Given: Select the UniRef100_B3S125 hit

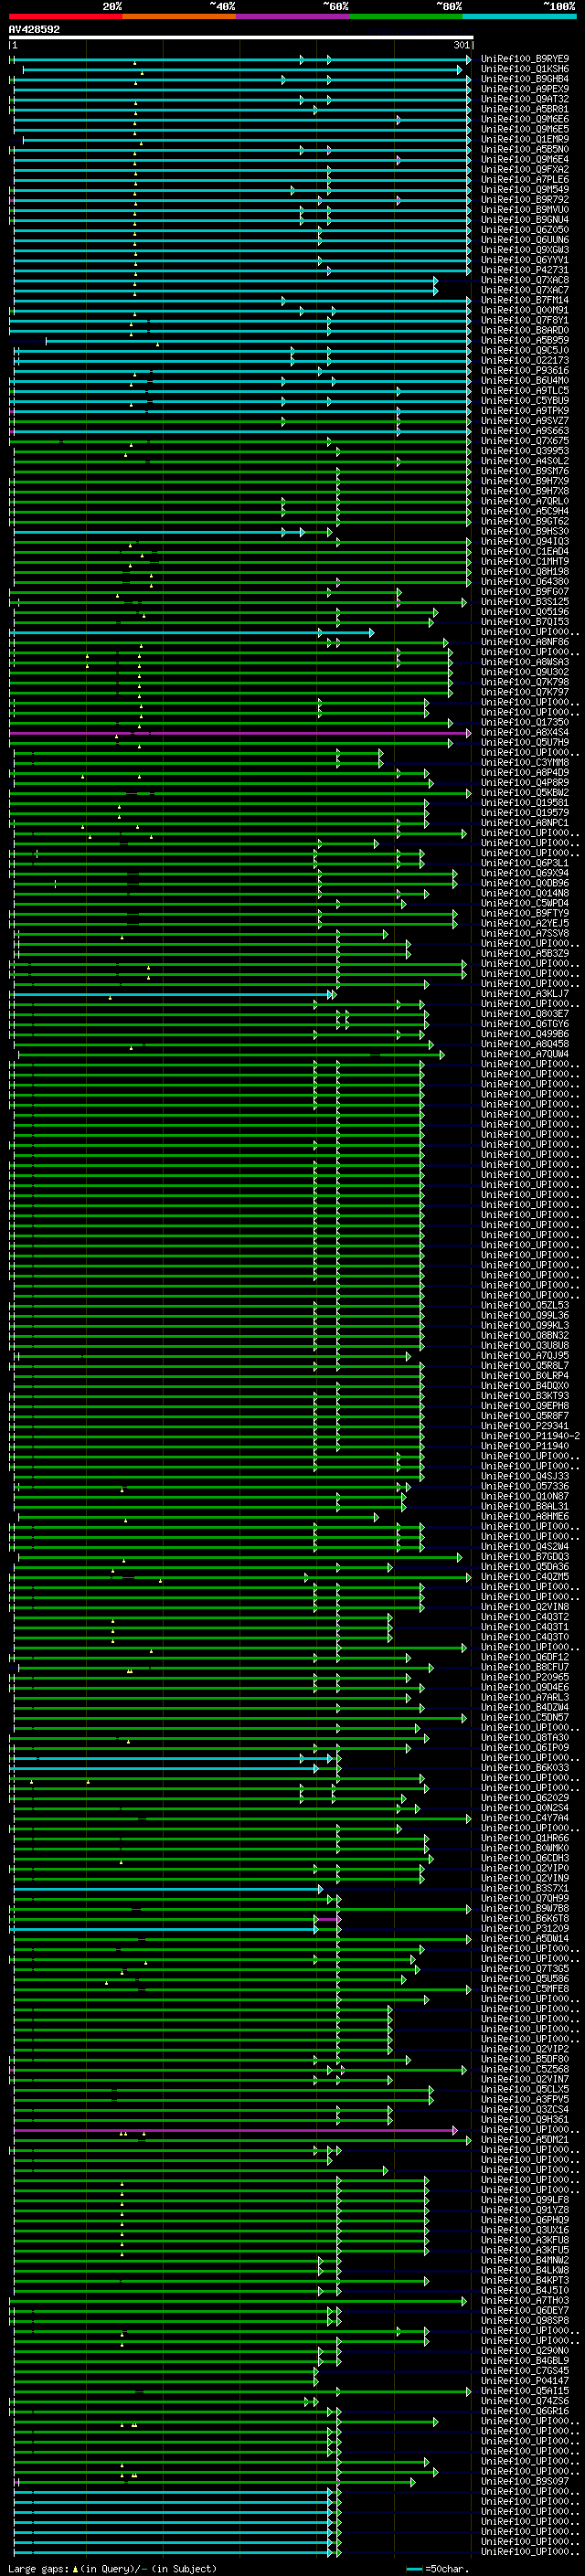Looking at the screenshot, I should [525, 602].
